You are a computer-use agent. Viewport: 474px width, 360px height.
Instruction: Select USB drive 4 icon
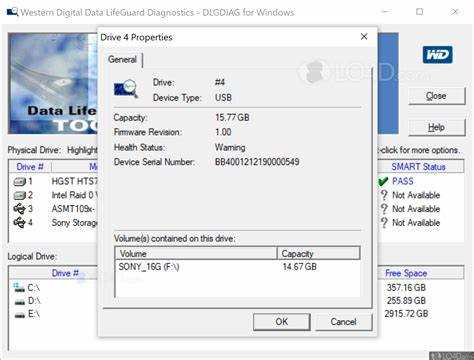point(19,222)
